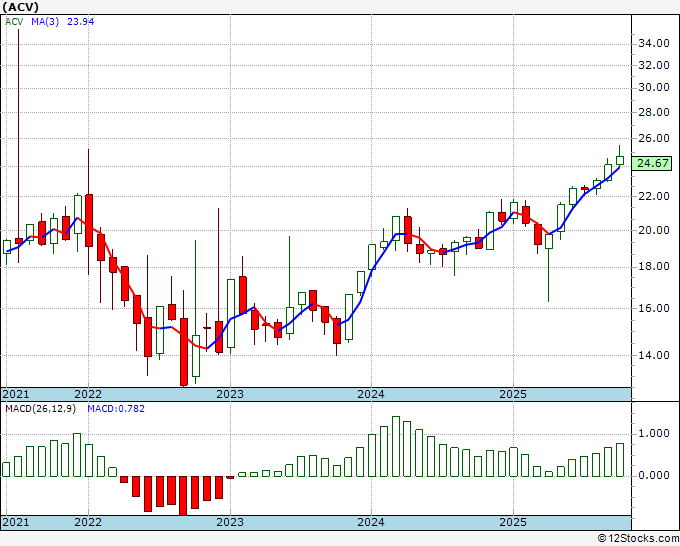Click the 26.00 price axis label
680x546 pixels.
pyautogui.click(x=654, y=138)
